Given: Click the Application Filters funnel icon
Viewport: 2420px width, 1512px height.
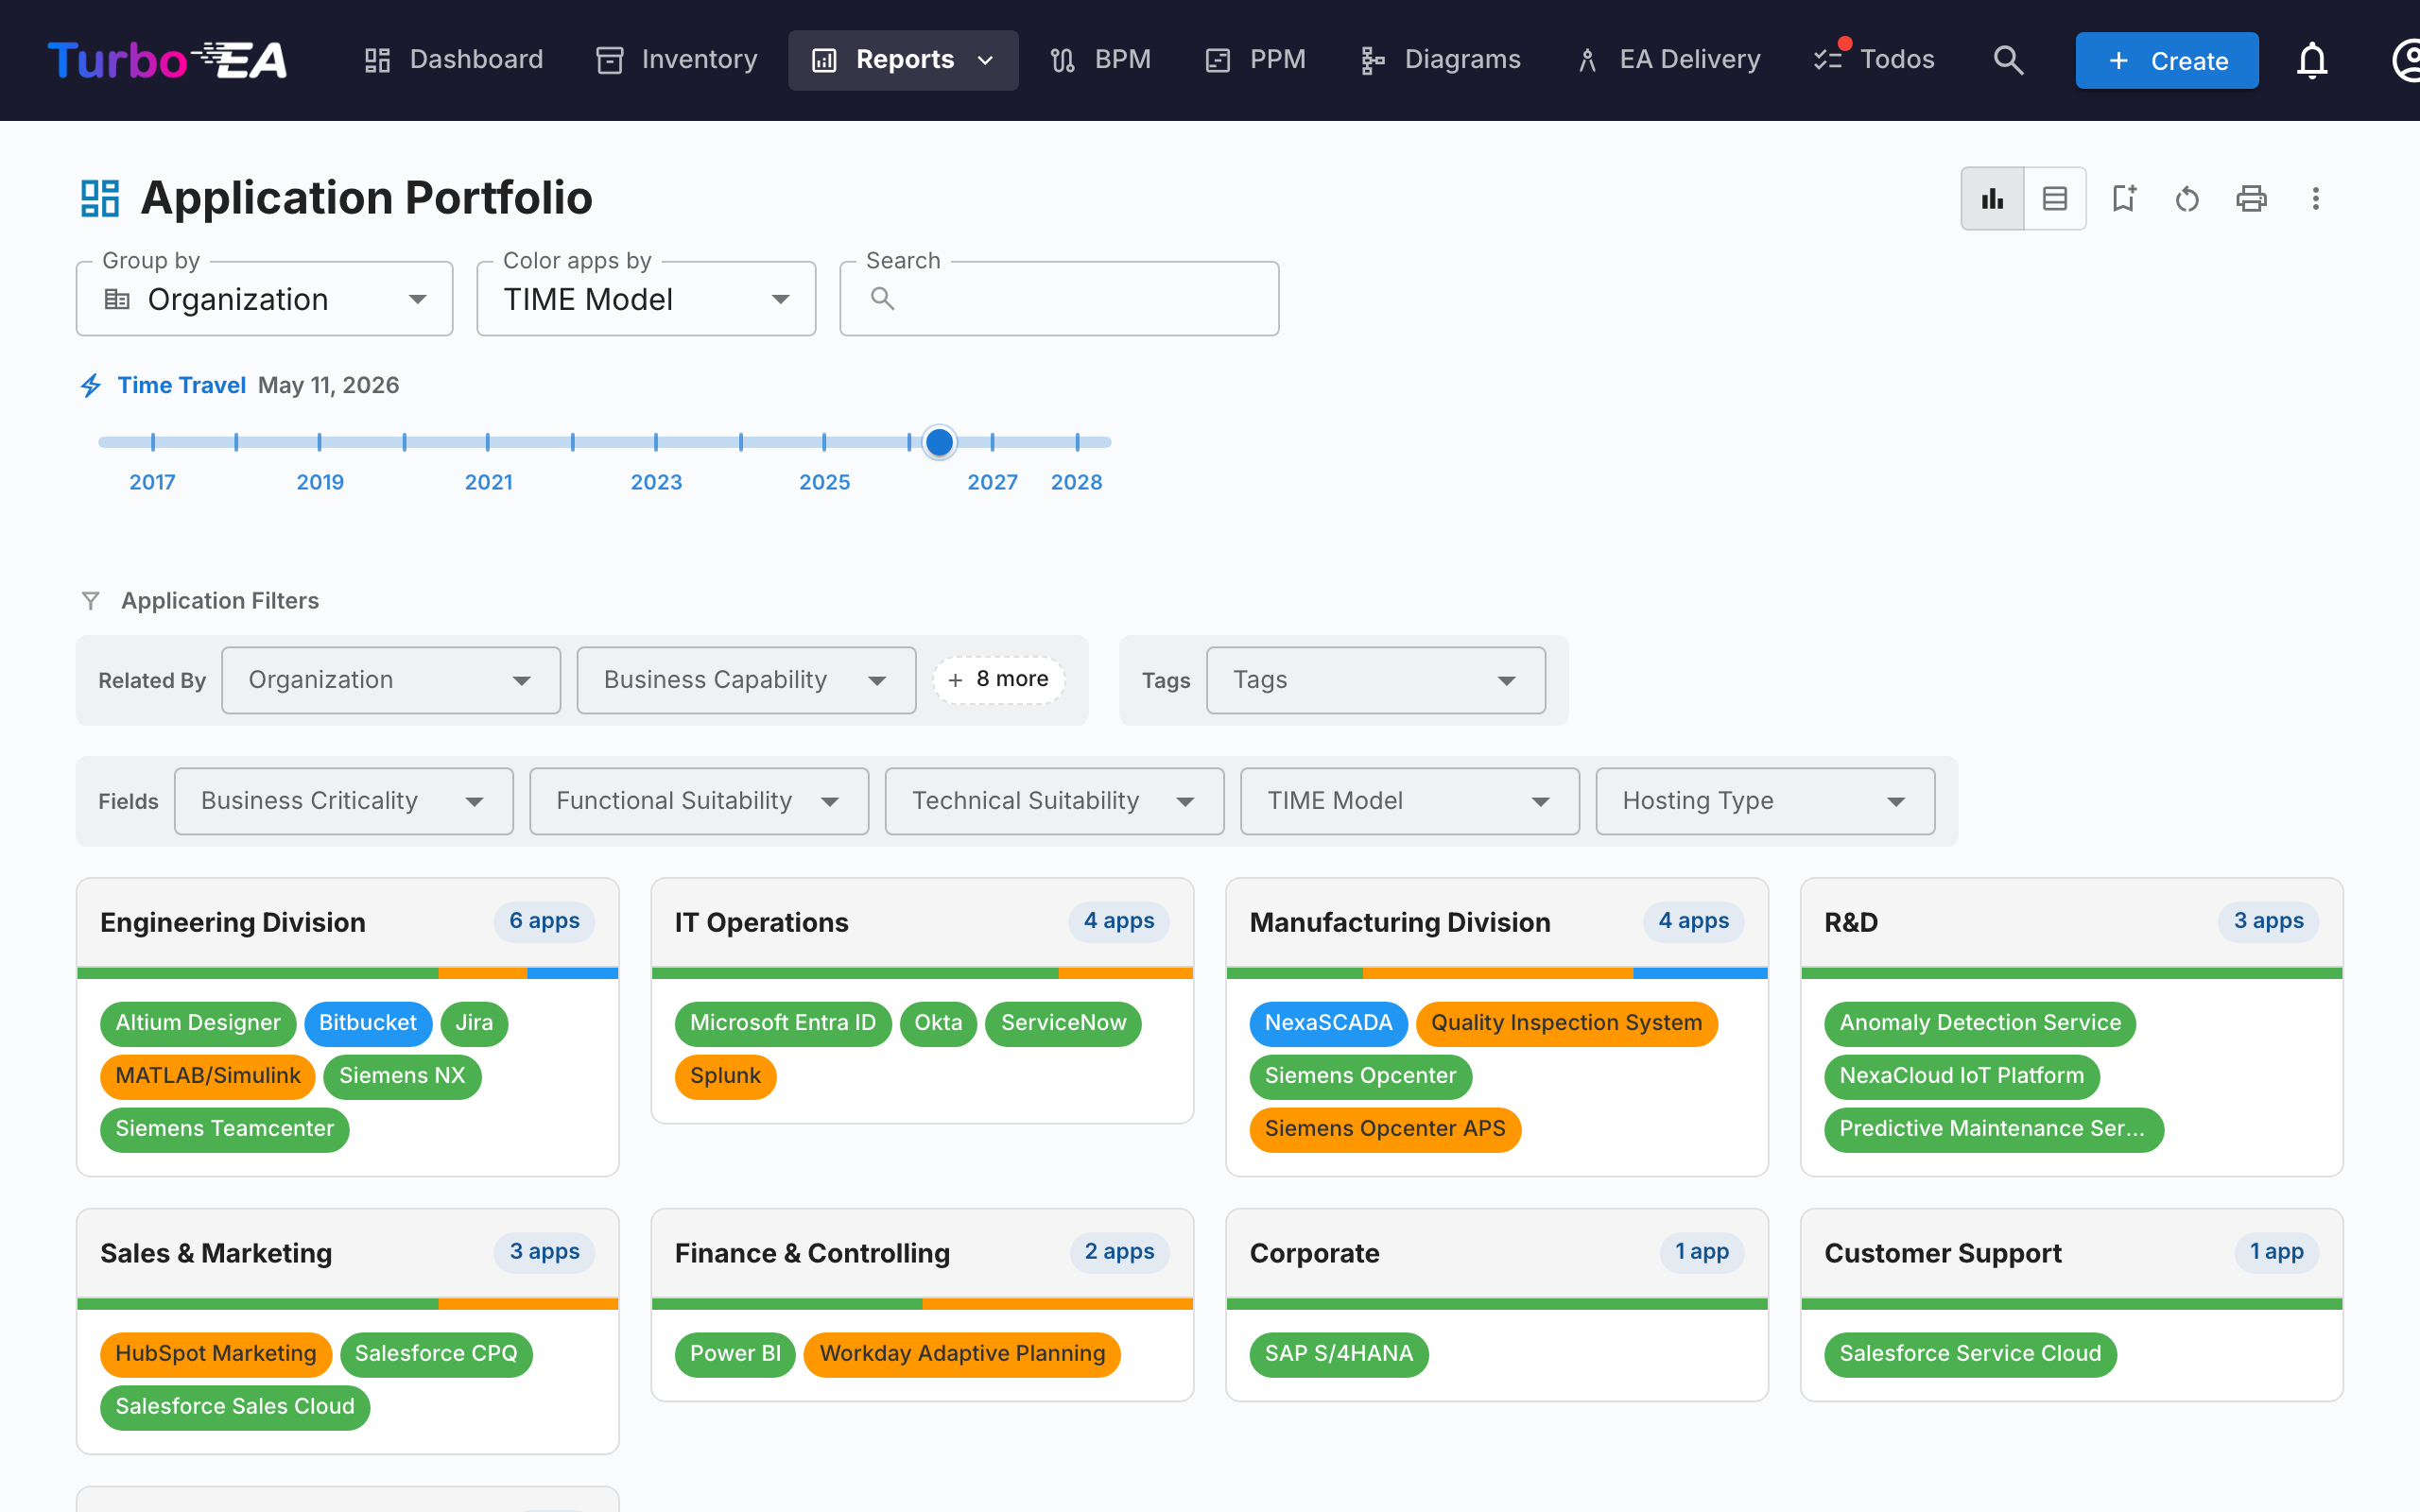Looking at the screenshot, I should tap(90, 600).
